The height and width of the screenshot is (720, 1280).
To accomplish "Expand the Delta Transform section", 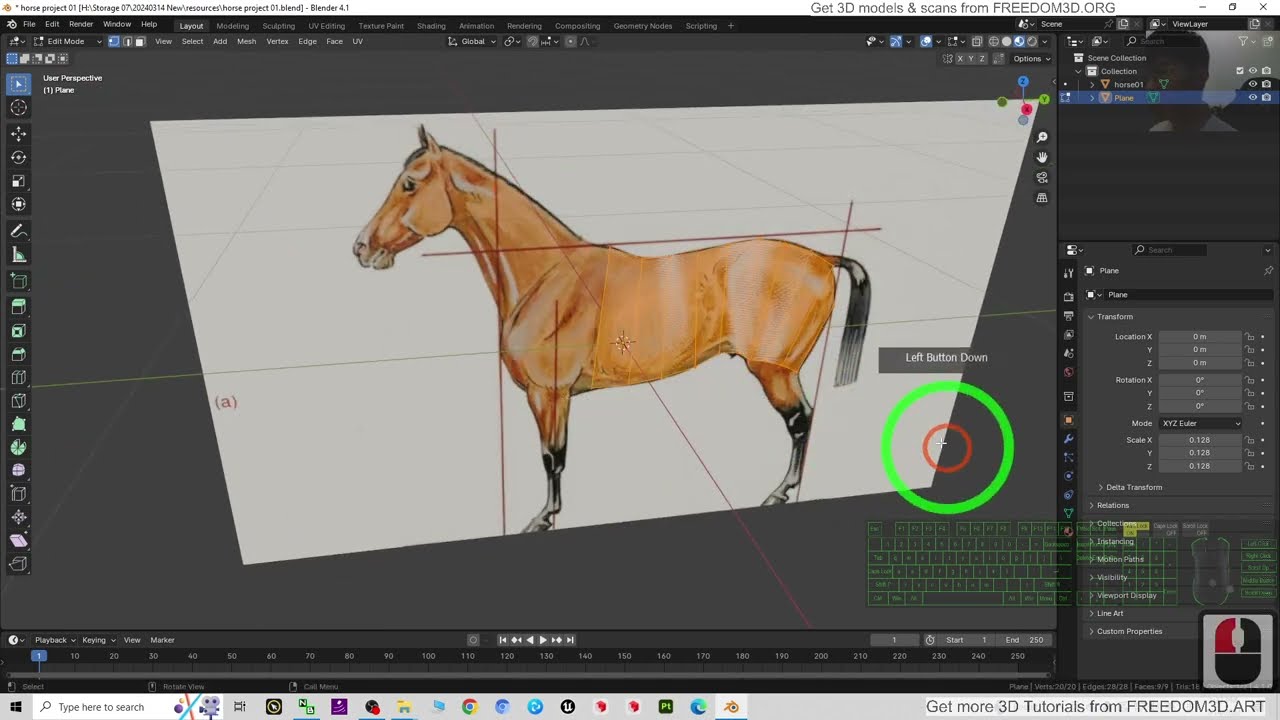I will point(1132,487).
